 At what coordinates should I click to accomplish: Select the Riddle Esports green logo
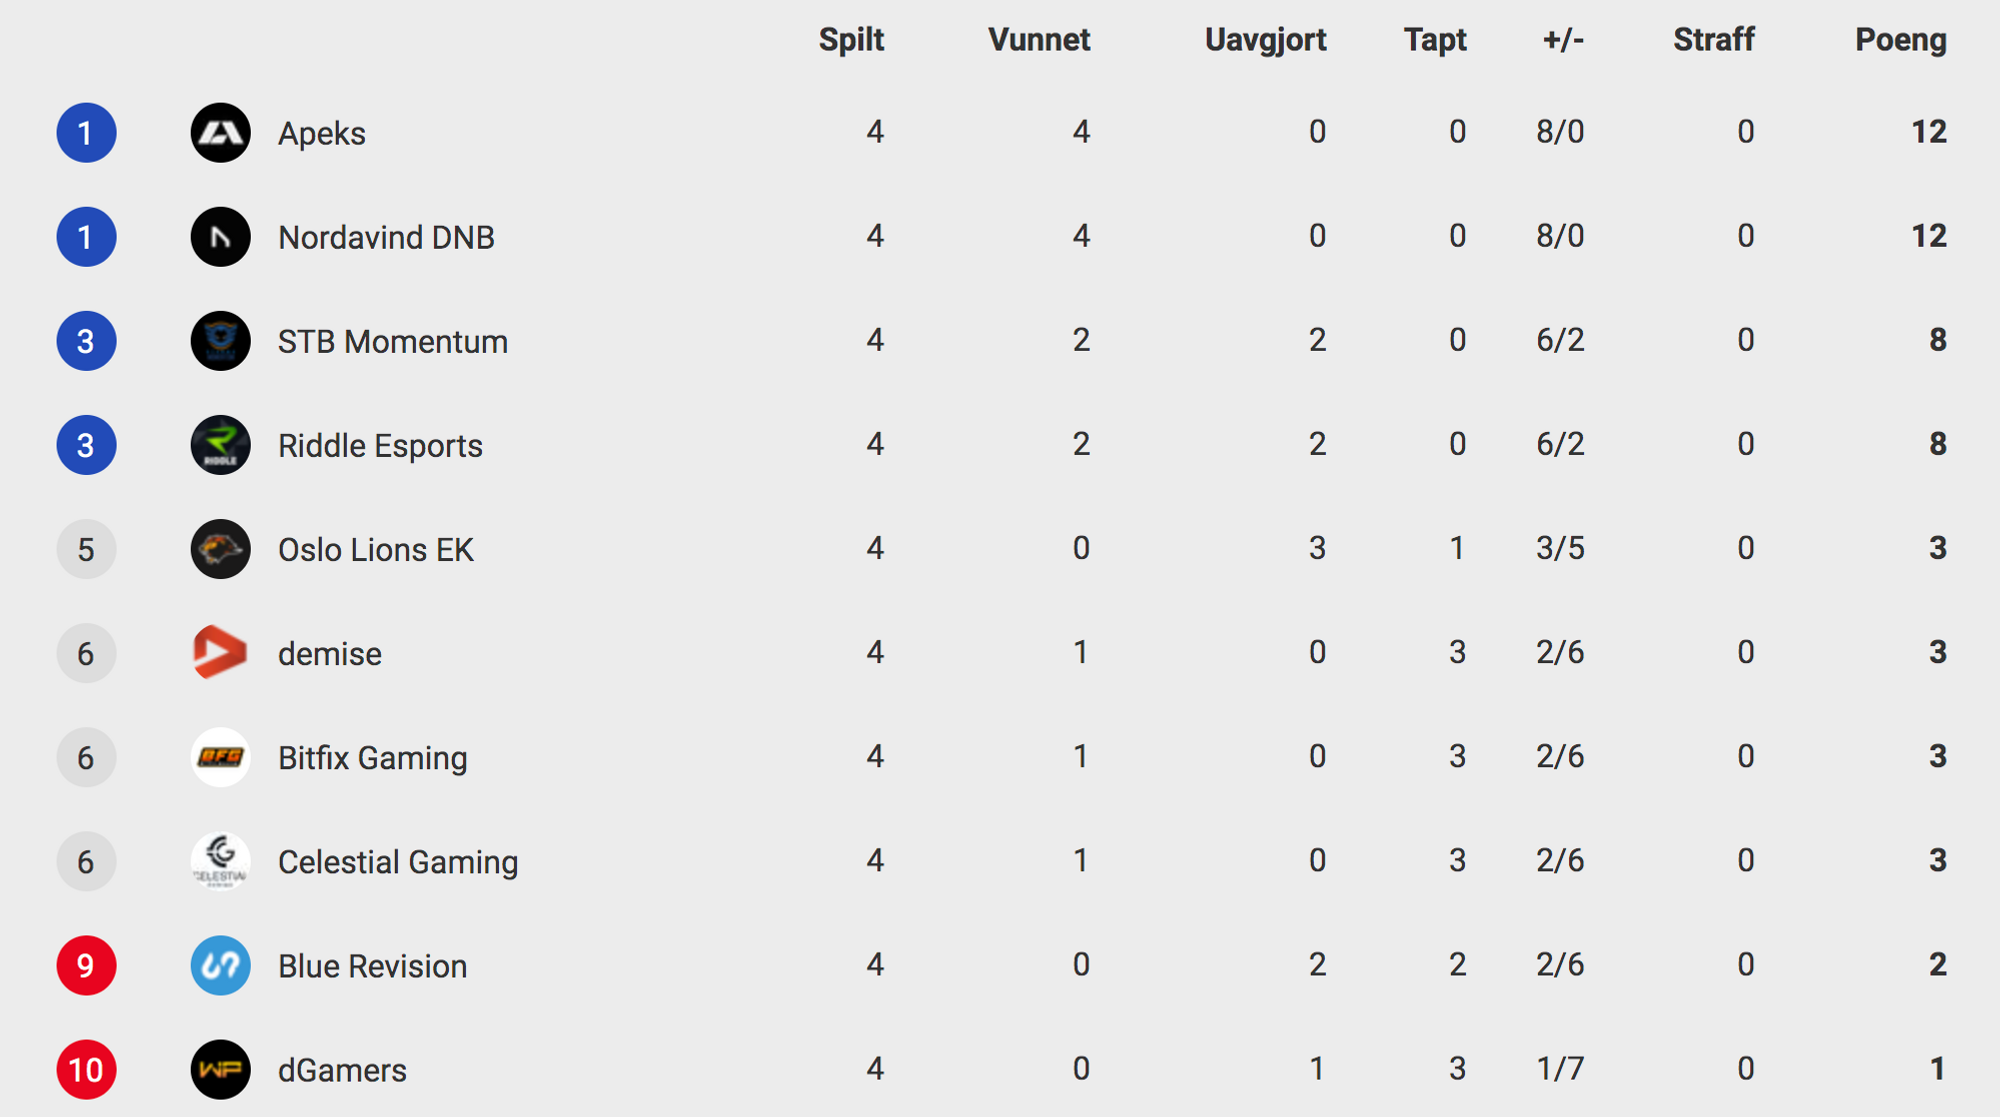[x=220, y=445]
